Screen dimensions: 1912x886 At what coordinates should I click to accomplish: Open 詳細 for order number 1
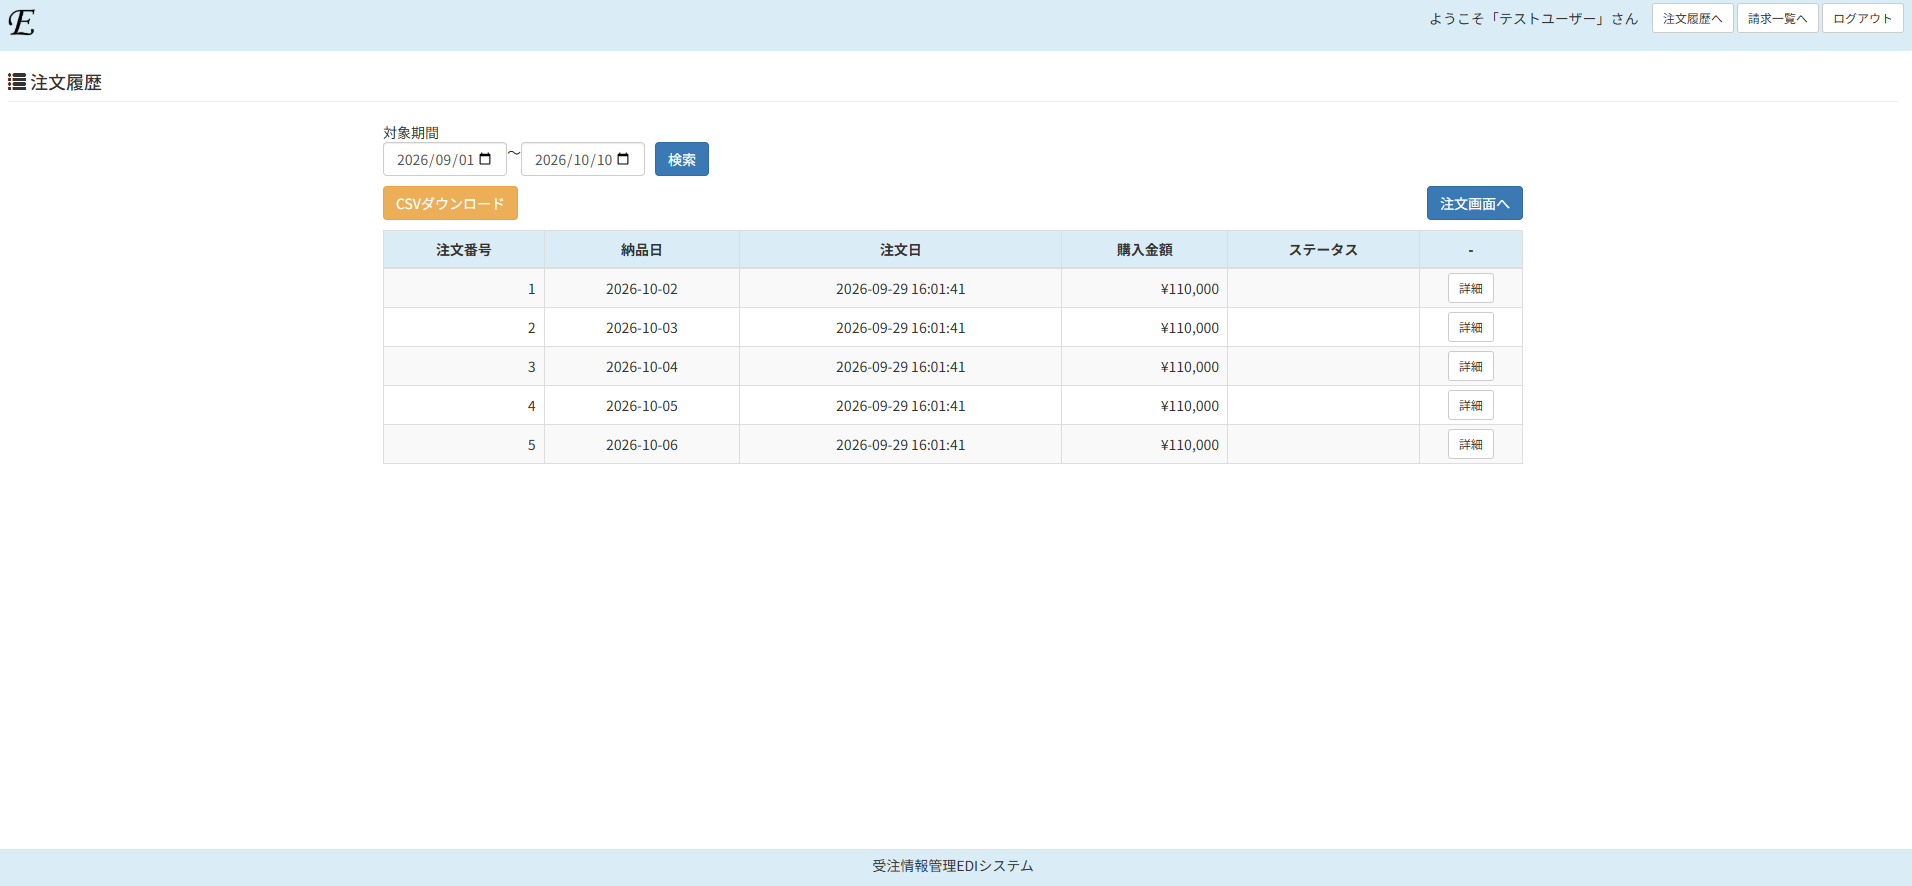tap(1470, 288)
